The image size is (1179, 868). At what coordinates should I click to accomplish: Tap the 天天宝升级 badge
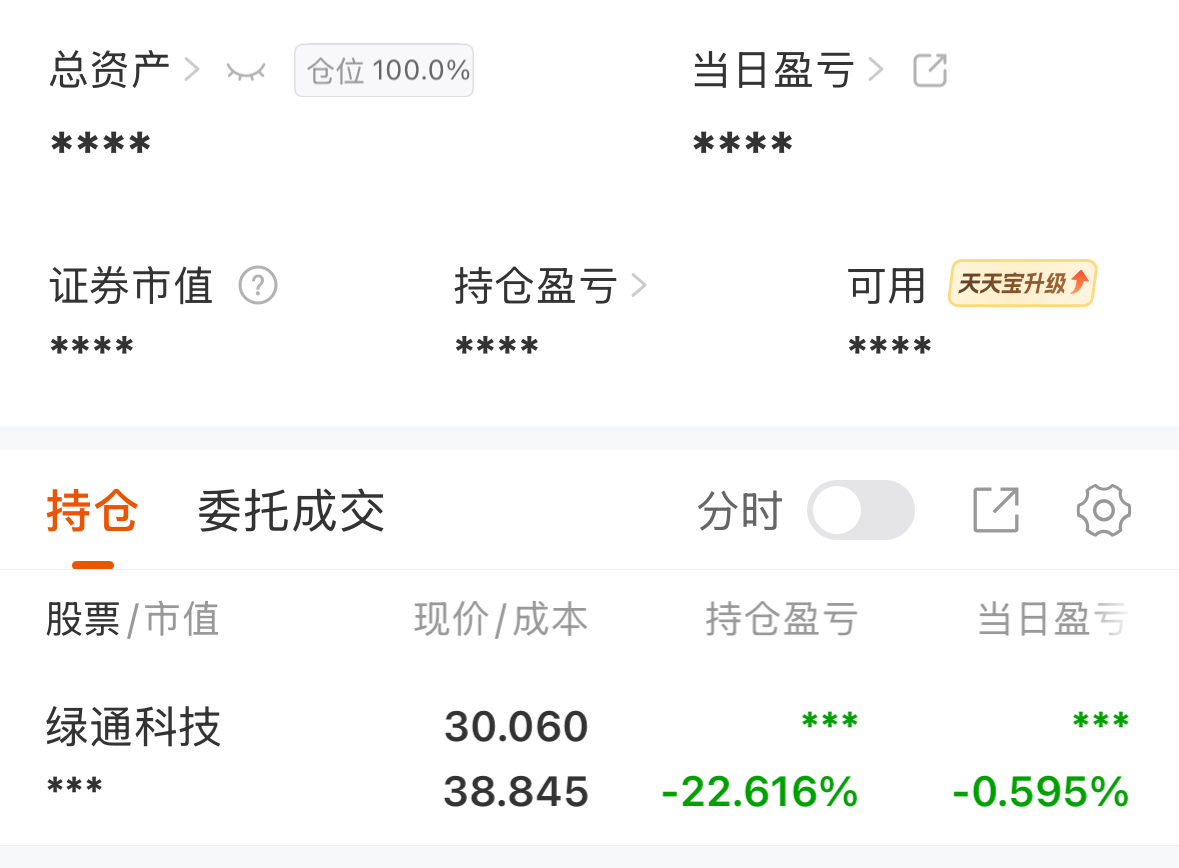point(1023,284)
